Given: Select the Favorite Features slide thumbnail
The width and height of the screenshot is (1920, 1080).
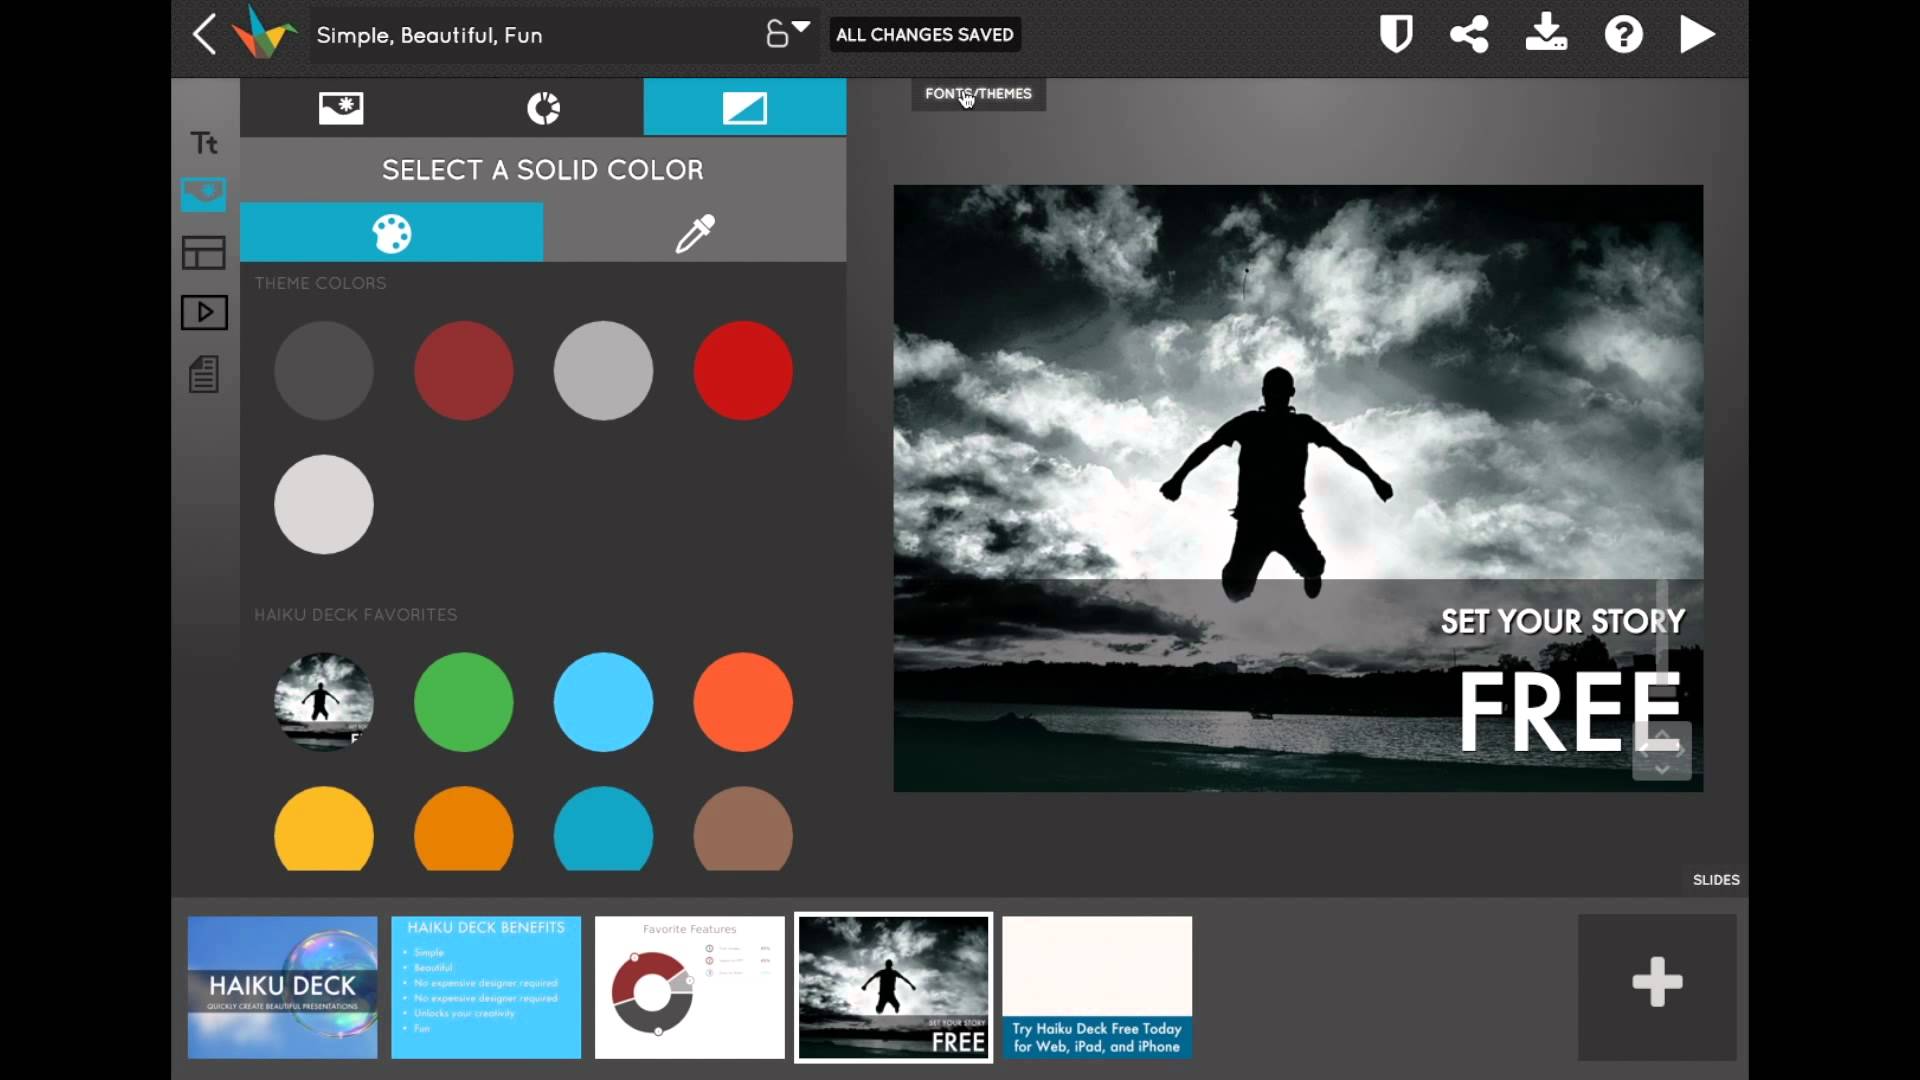Looking at the screenshot, I should pyautogui.click(x=690, y=987).
